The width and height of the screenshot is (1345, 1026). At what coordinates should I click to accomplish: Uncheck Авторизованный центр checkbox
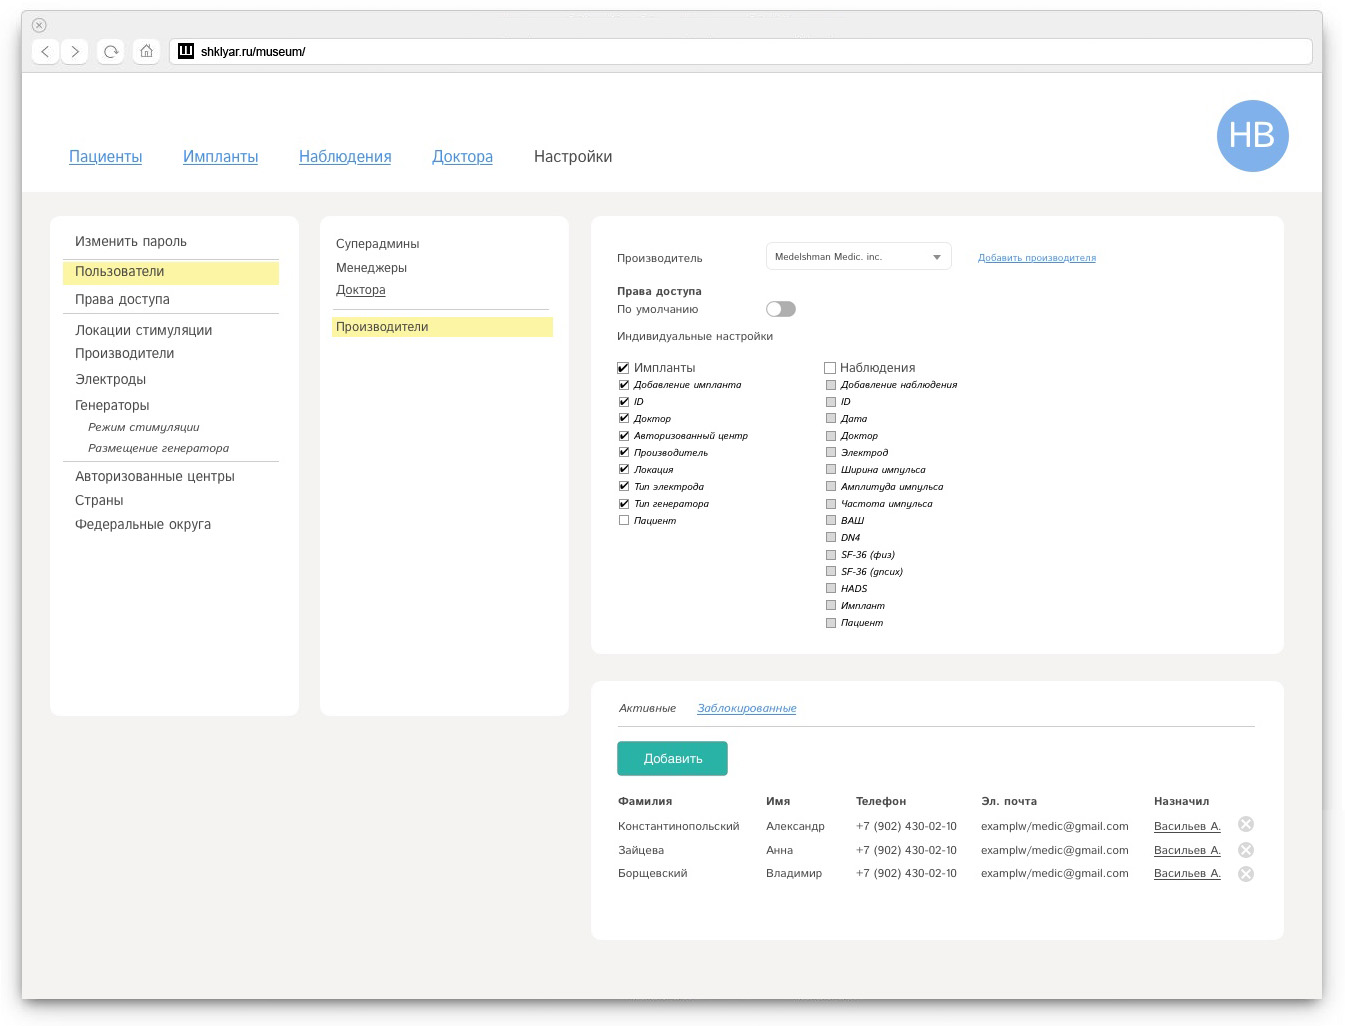tap(624, 436)
